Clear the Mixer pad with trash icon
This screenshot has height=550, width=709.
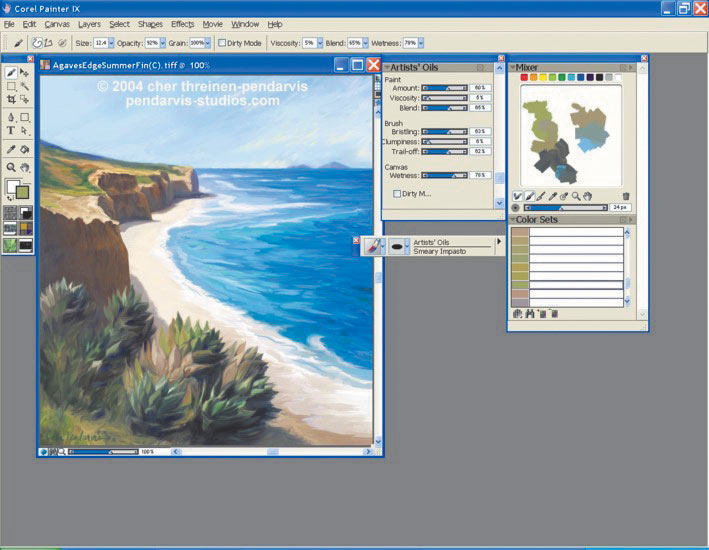[x=626, y=196]
